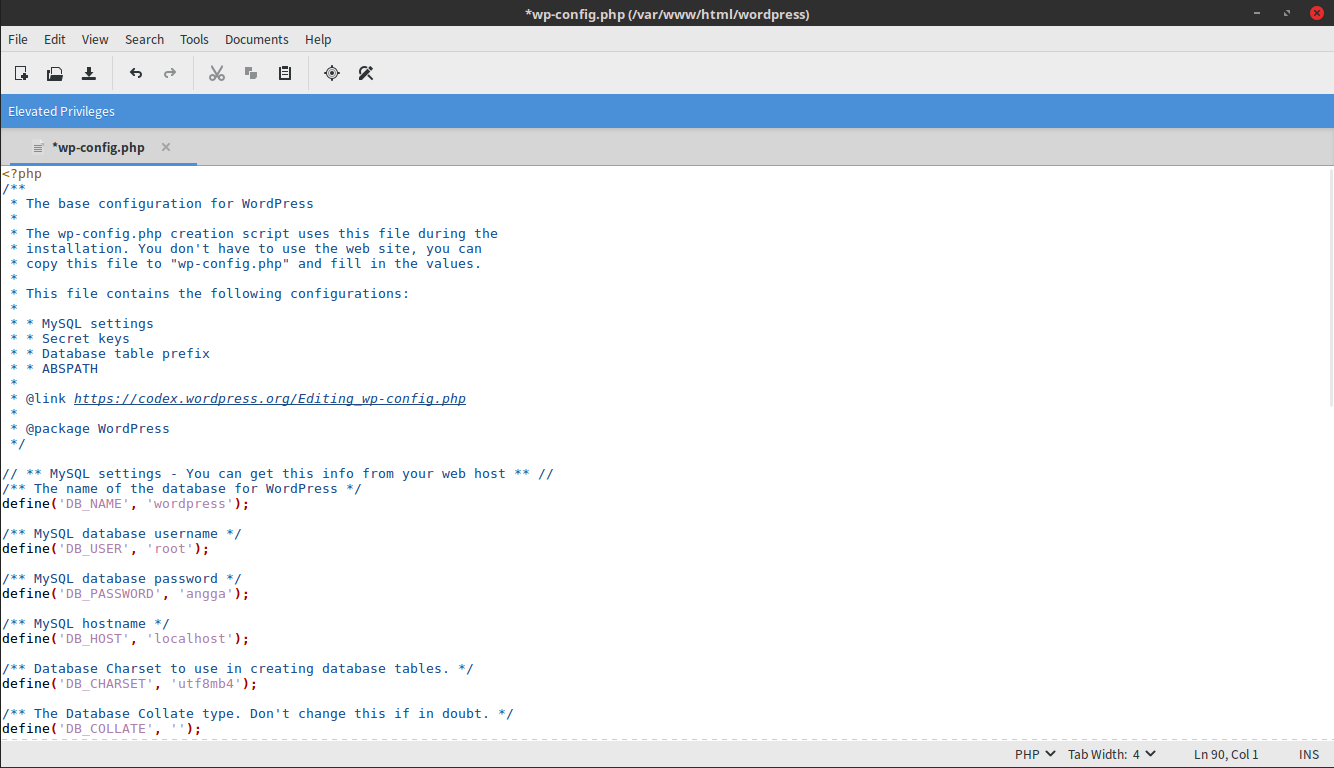Copy selection with the copy icon

point(251,73)
